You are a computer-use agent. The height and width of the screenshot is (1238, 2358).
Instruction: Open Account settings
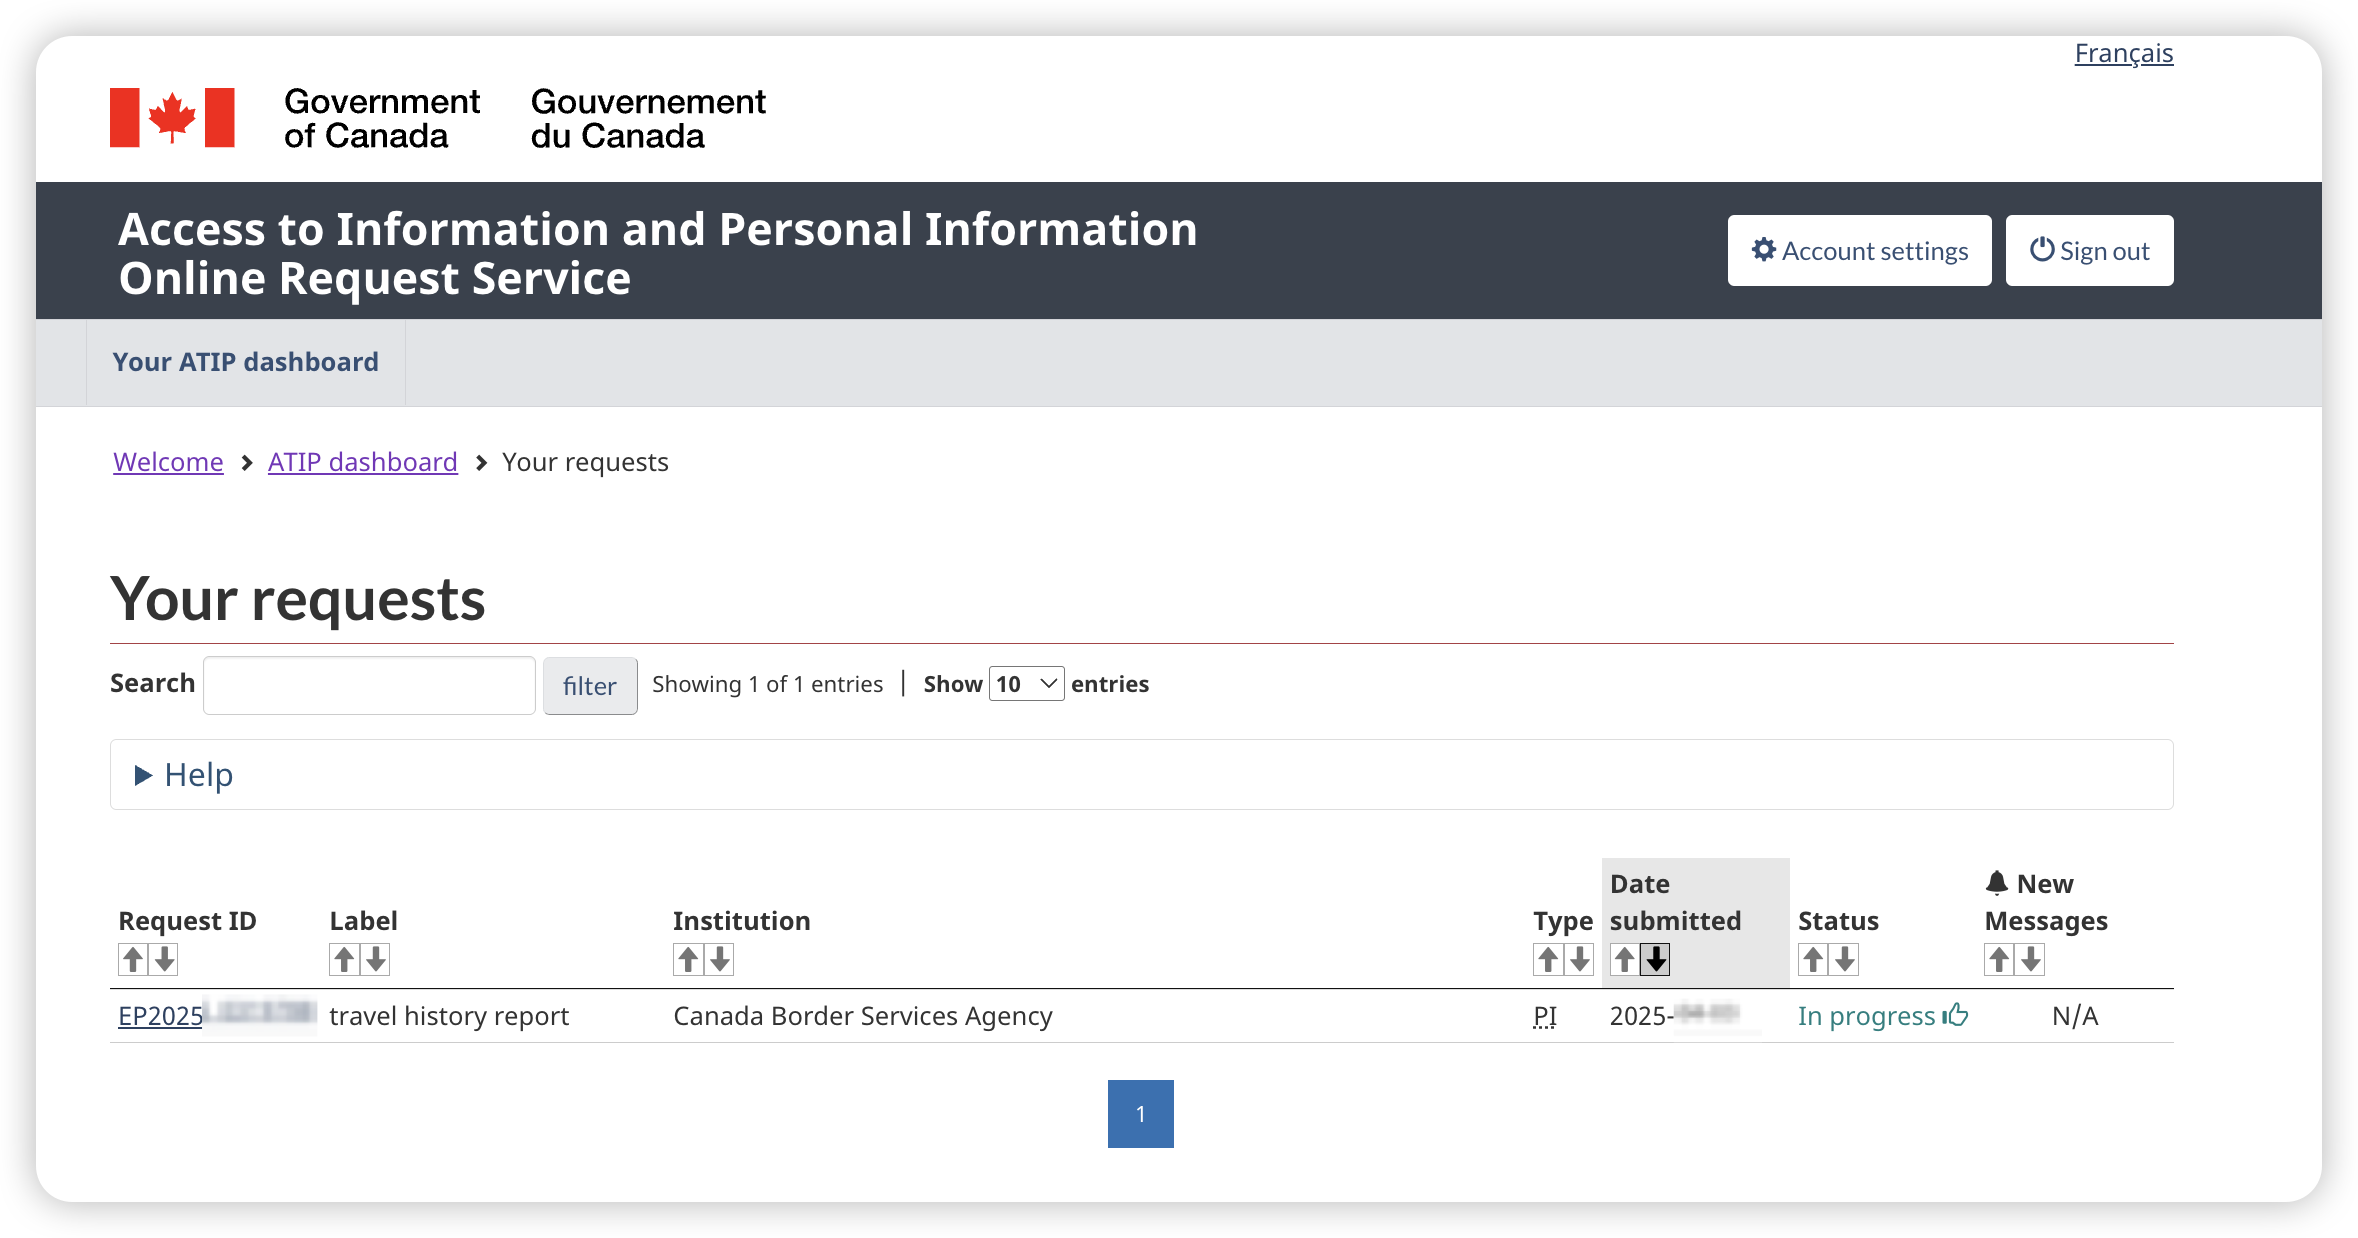(1859, 251)
